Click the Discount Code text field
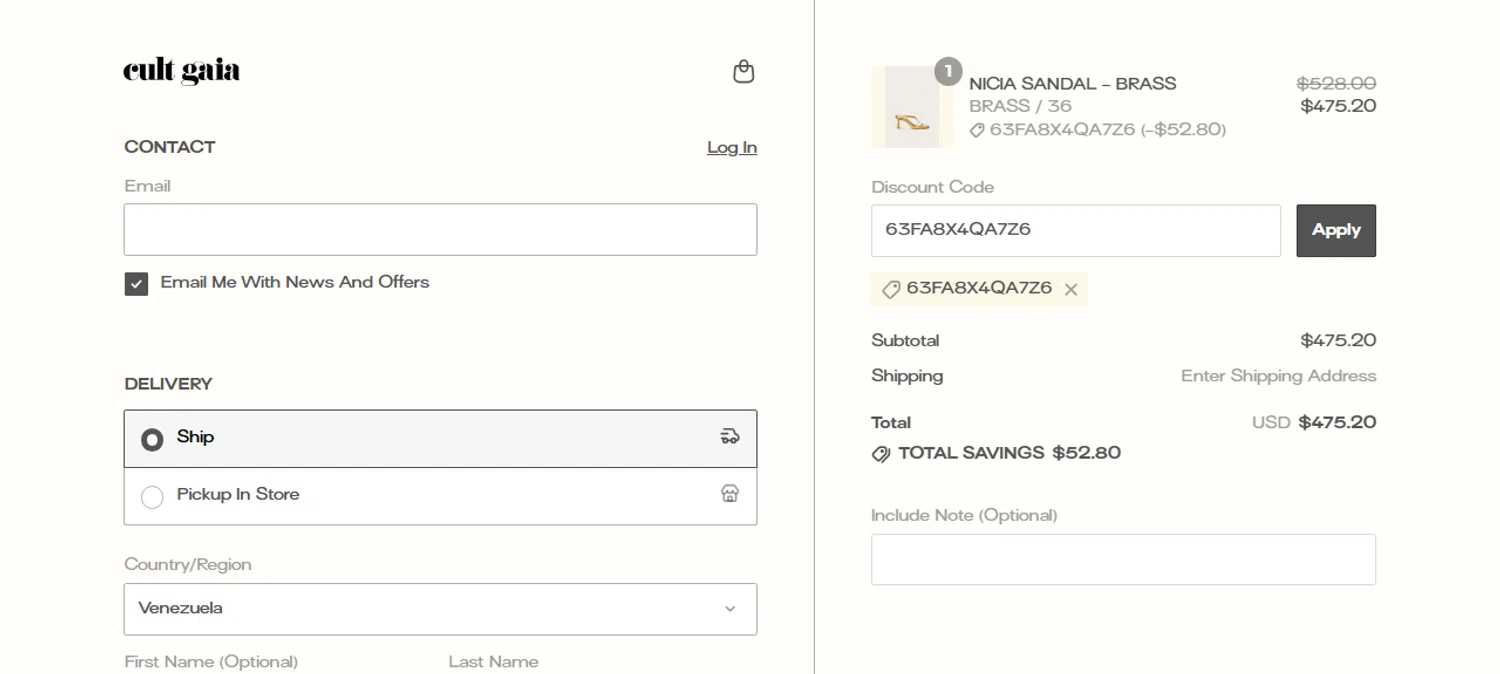 [x=1076, y=230]
